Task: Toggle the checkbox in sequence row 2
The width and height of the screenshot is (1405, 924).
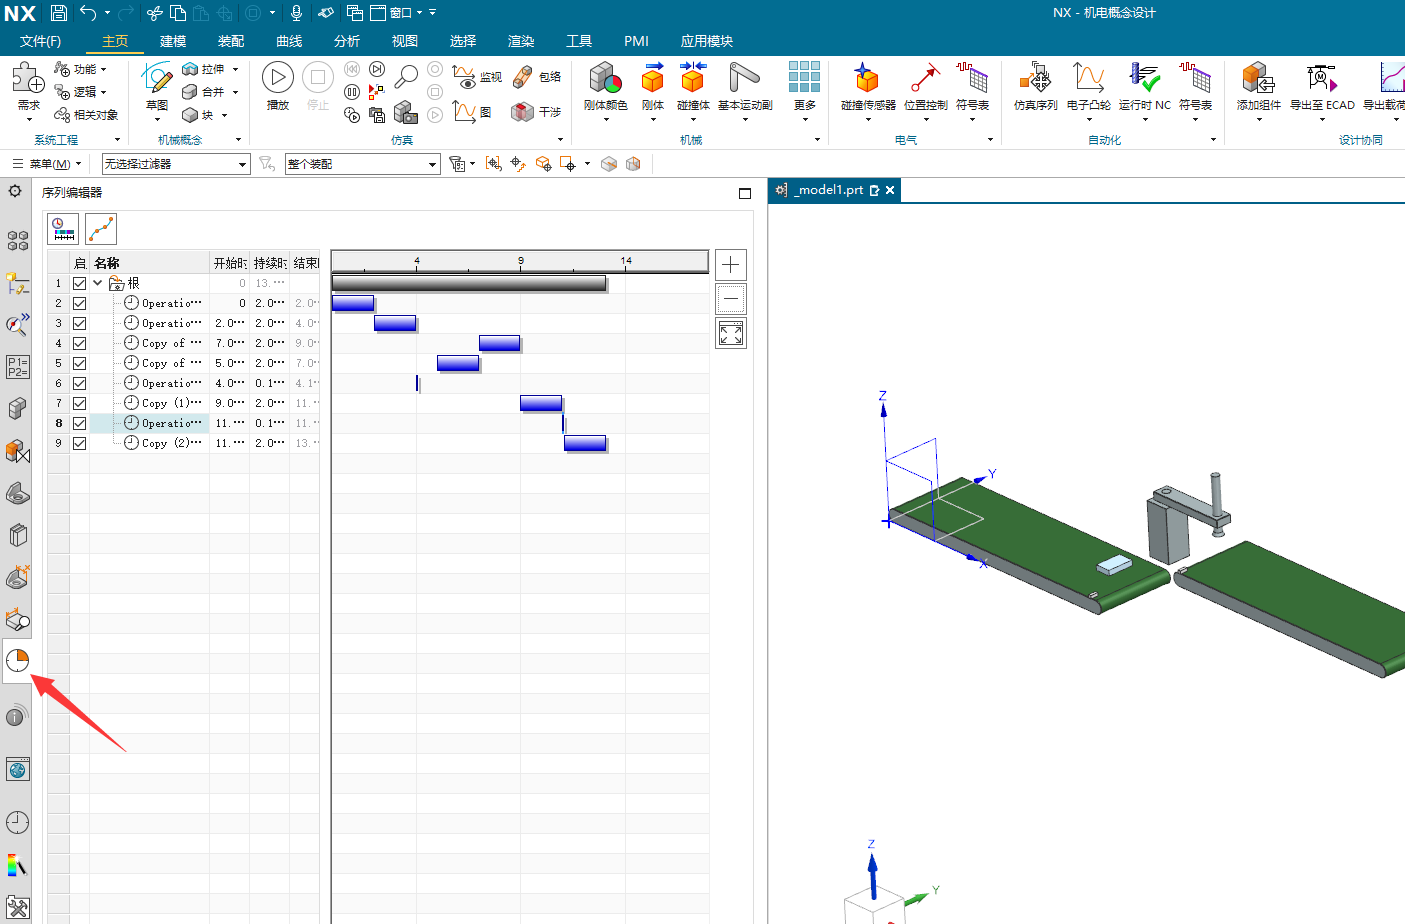Action: click(x=79, y=303)
